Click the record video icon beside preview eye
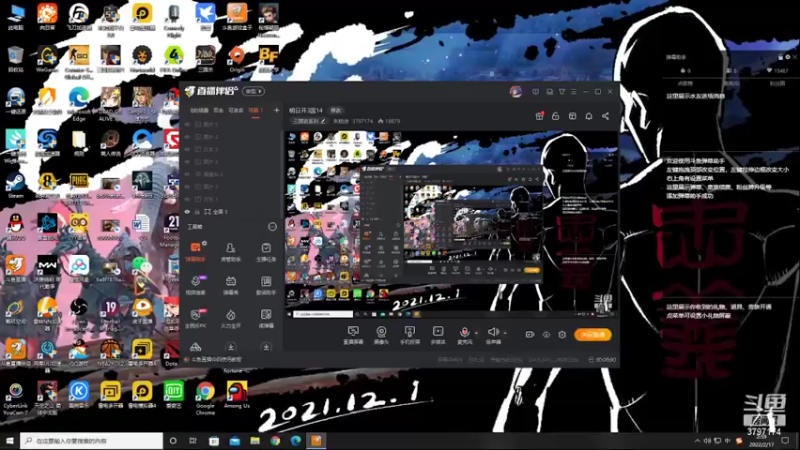This screenshot has height=450, width=800. click(530, 335)
